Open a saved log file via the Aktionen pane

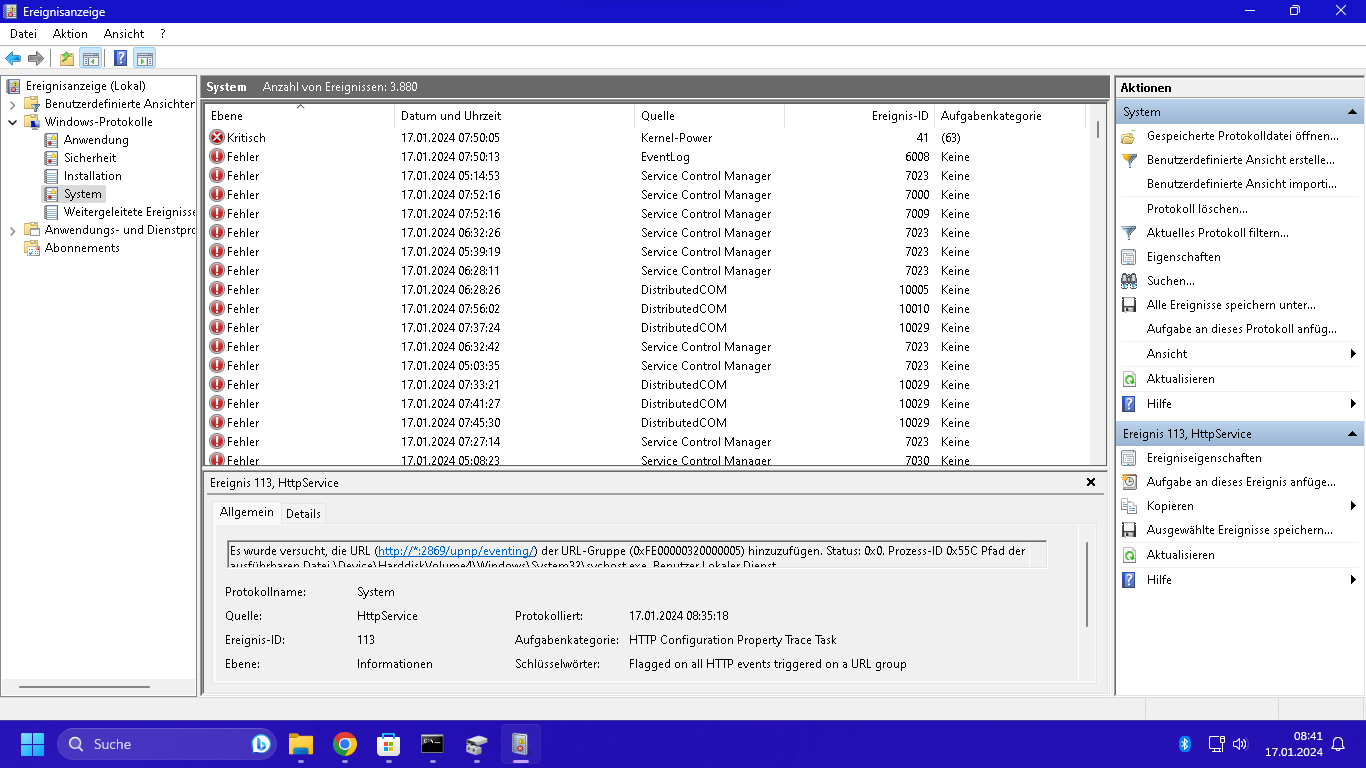tap(1249, 137)
